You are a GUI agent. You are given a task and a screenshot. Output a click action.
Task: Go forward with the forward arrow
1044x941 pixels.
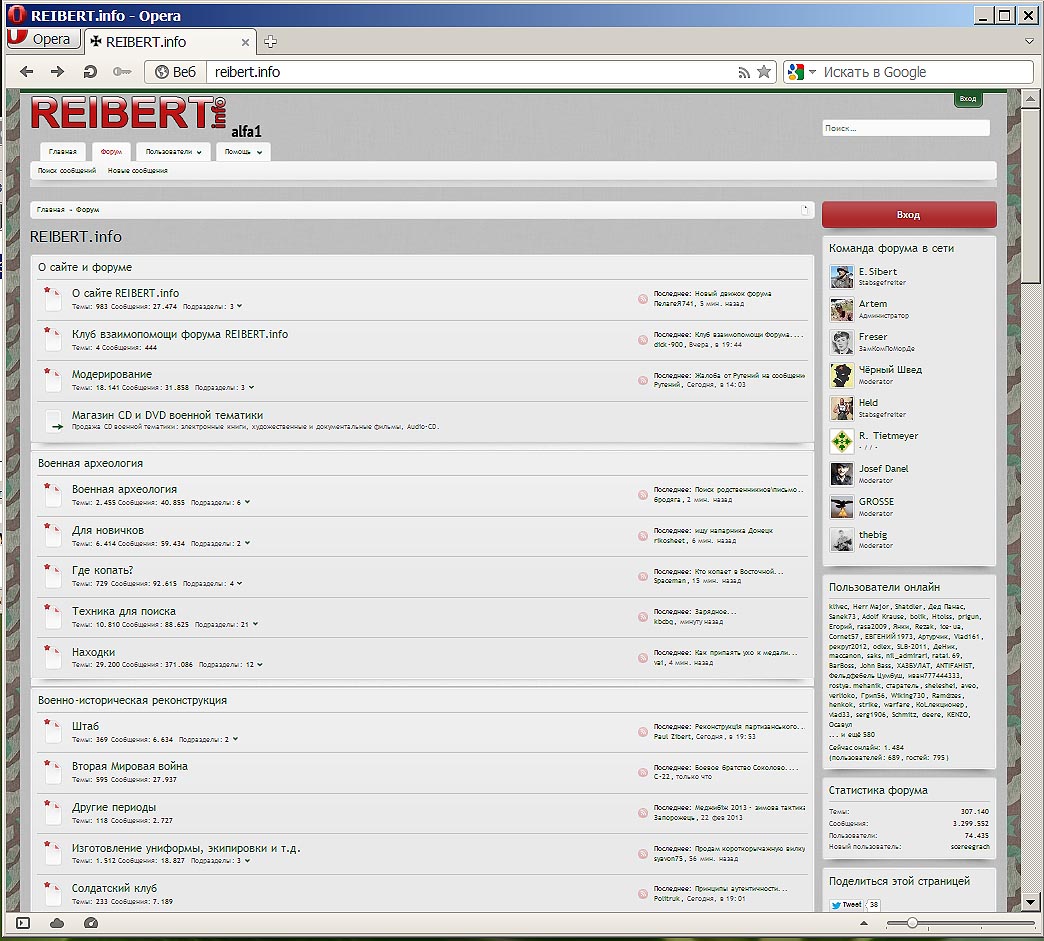click(58, 72)
